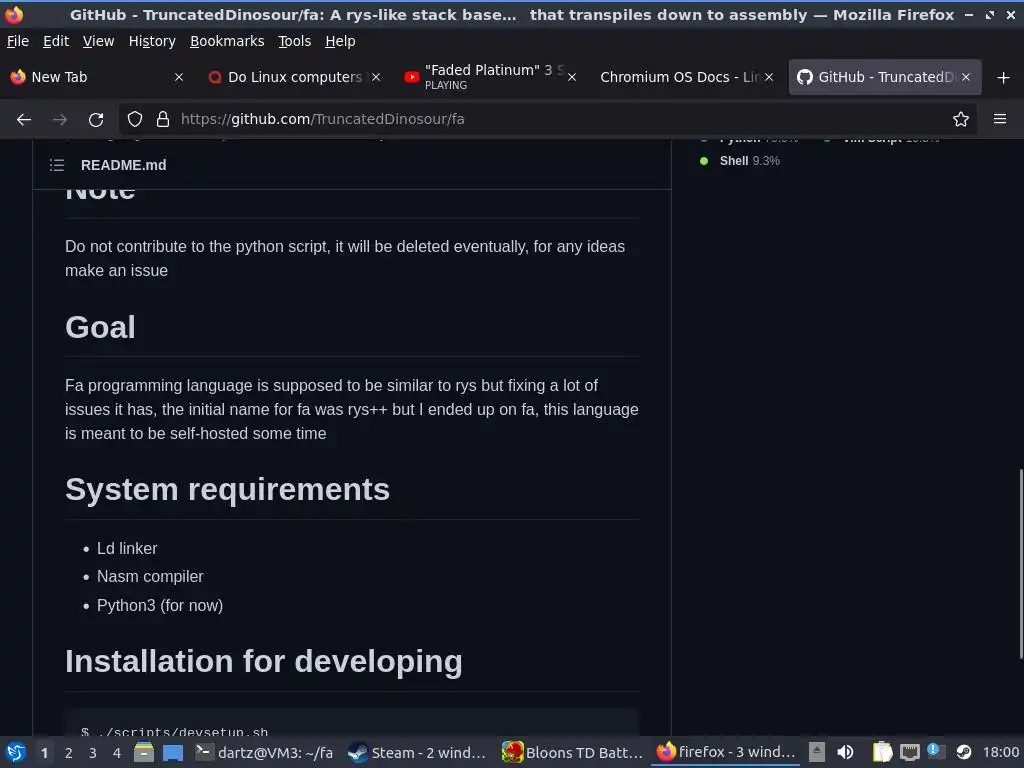
Task: Open the Bookmarks menu
Action: [227, 41]
